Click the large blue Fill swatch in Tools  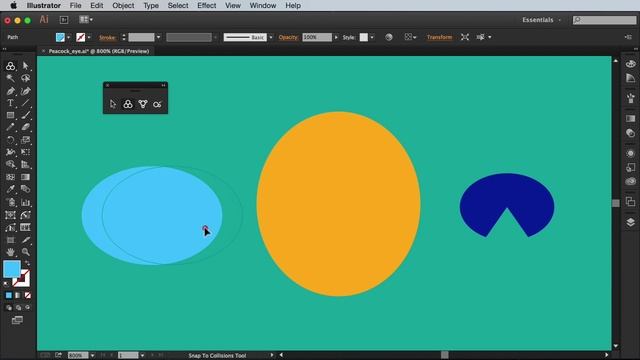pos(12,269)
